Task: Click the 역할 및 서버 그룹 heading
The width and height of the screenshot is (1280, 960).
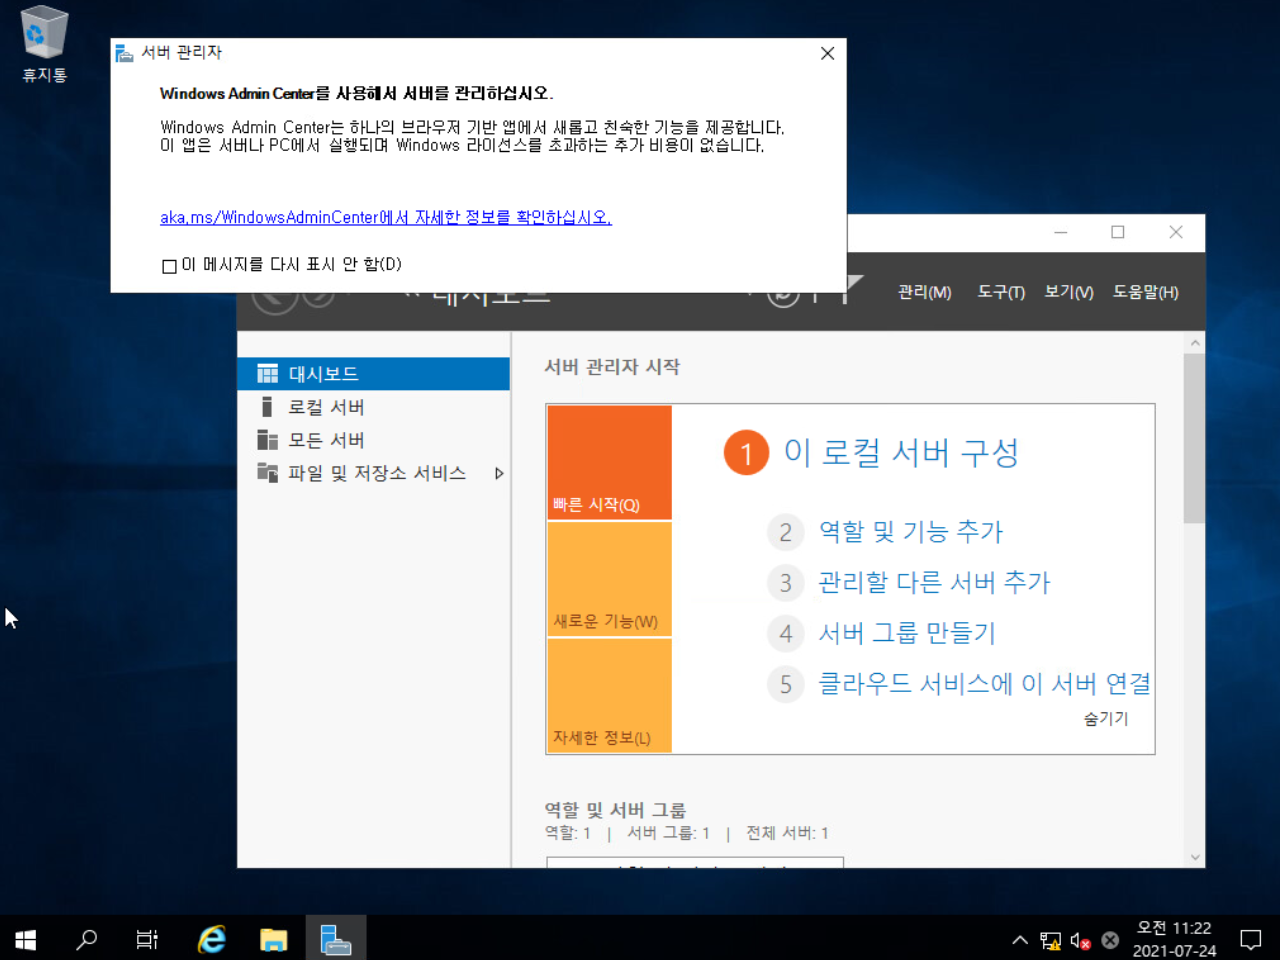Action: point(615,810)
